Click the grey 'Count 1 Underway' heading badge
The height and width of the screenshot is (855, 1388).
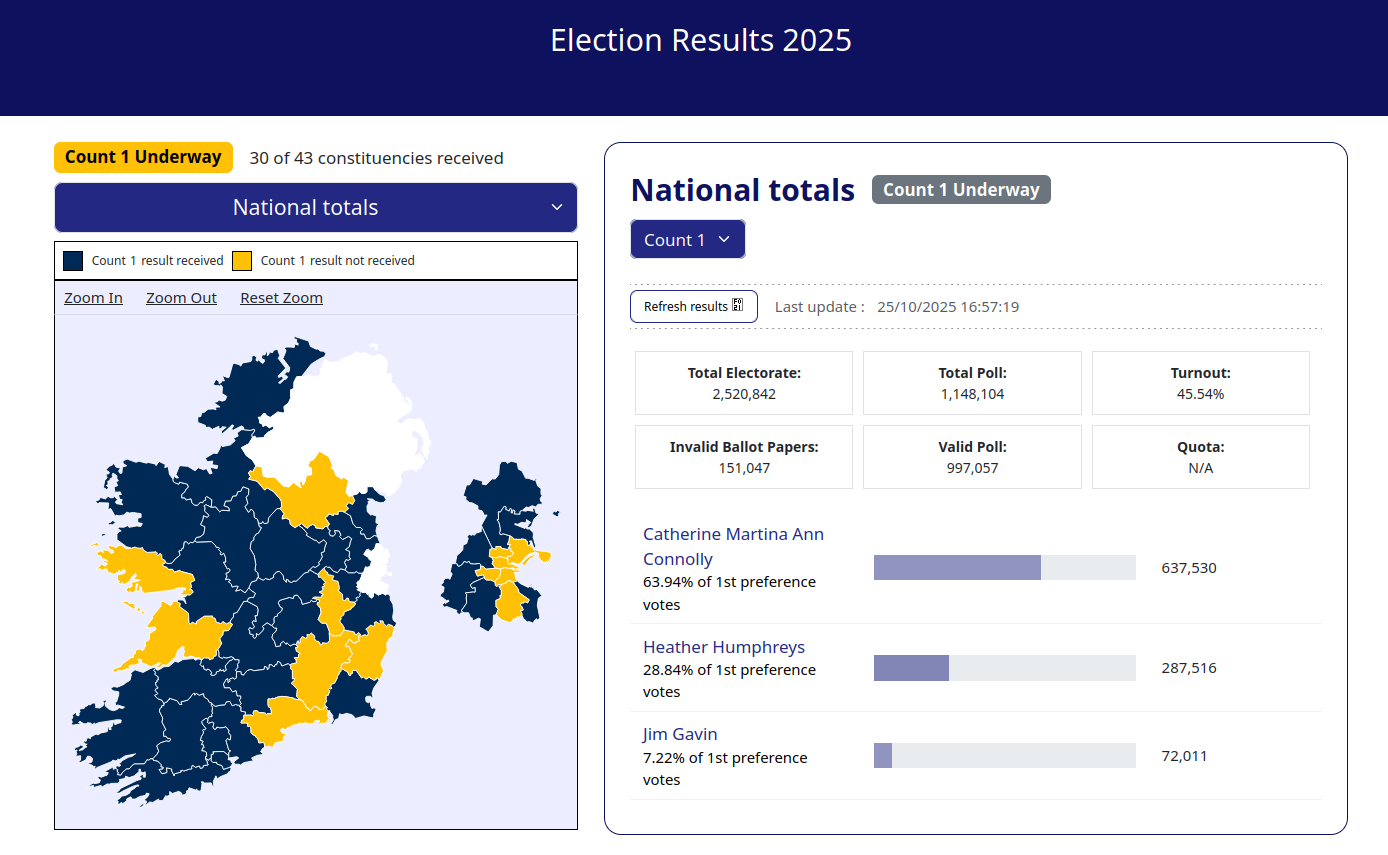960,190
